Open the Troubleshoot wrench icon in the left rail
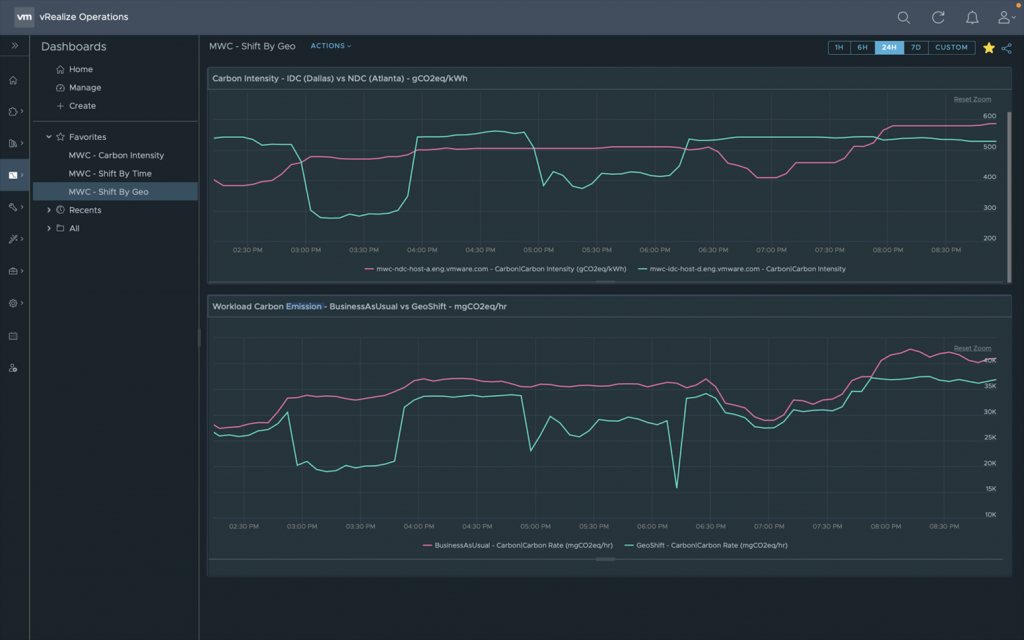This screenshot has width=1024, height=640. point(13,207)
